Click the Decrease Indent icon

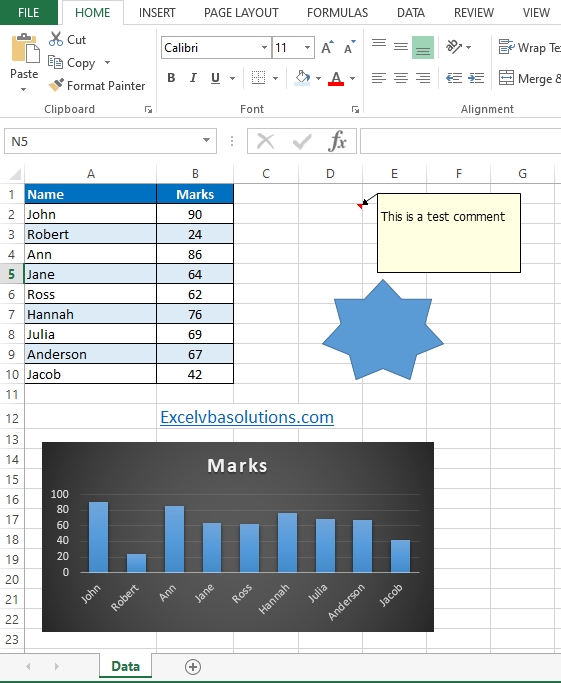pos(454,78)
